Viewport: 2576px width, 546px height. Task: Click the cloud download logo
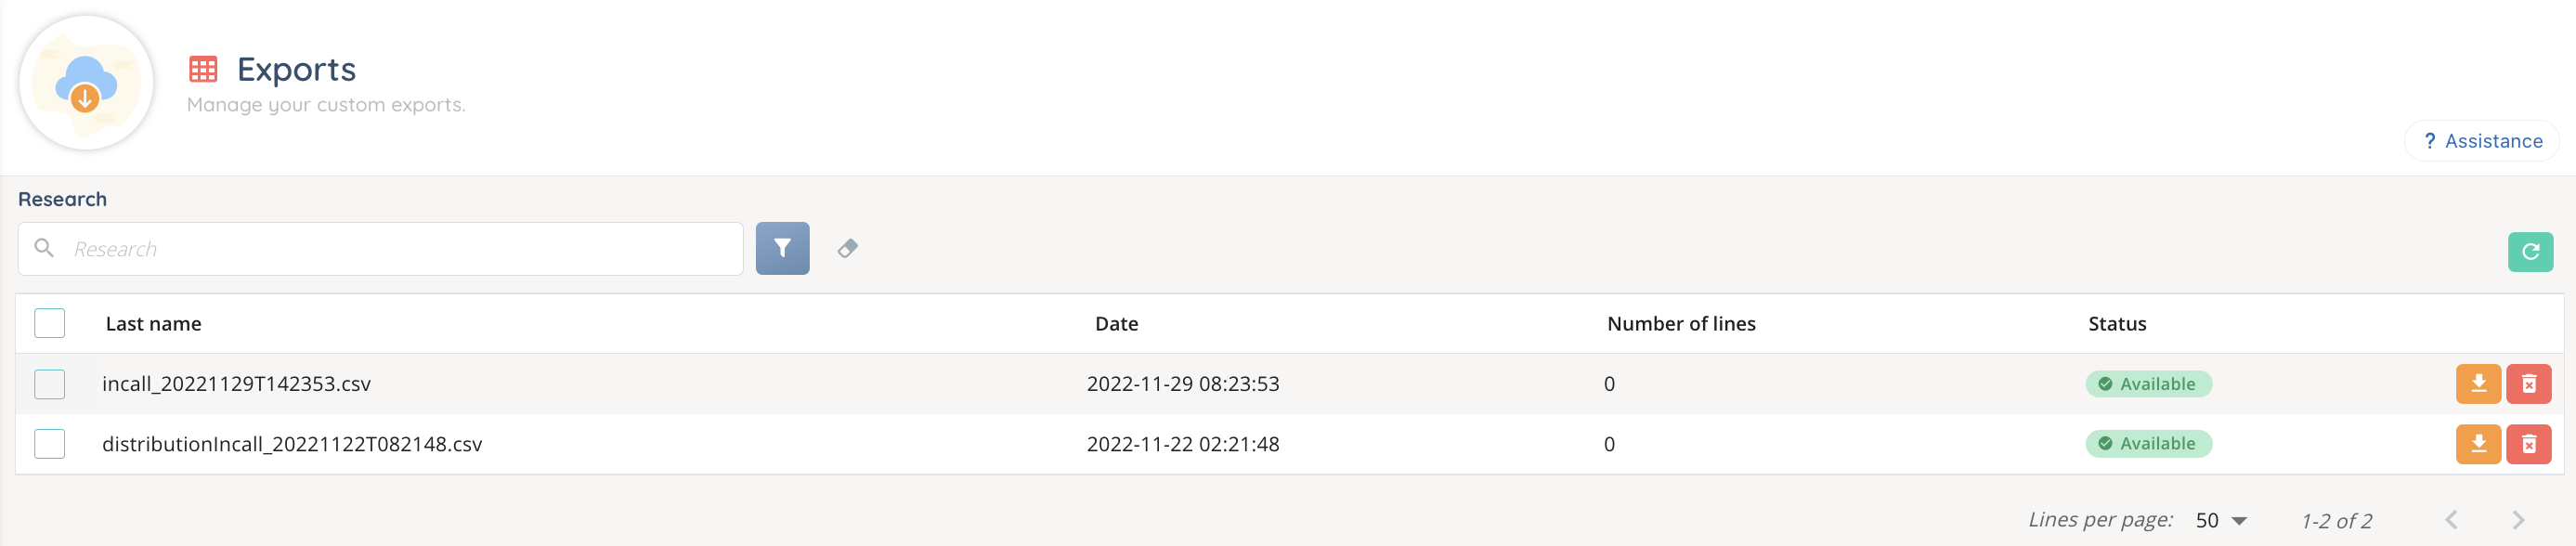(86, 84)
